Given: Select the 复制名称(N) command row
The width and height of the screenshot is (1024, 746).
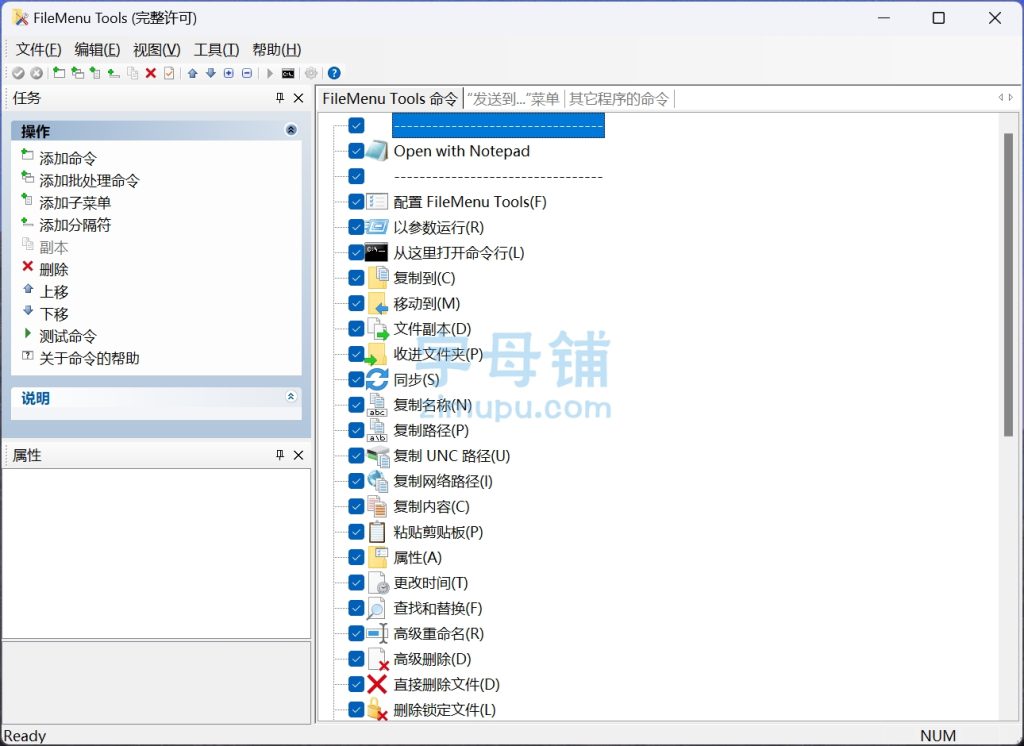Looking at the screenshot, I should coord(432,405).
